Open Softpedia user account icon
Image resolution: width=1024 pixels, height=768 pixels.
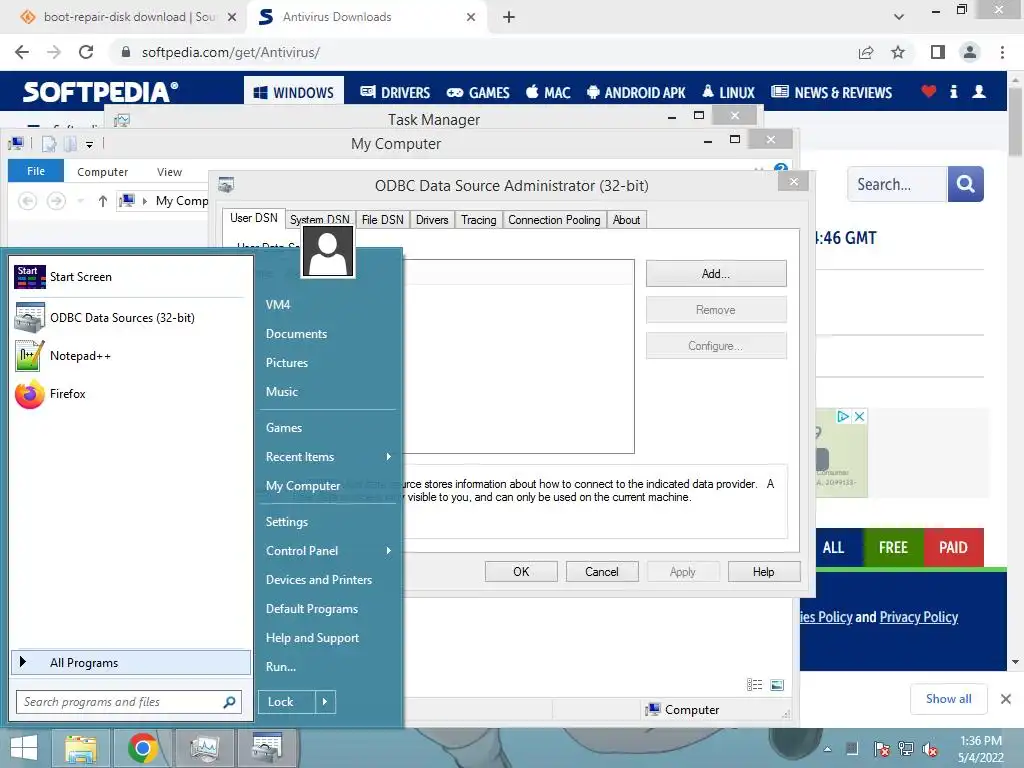pos(978,91)
